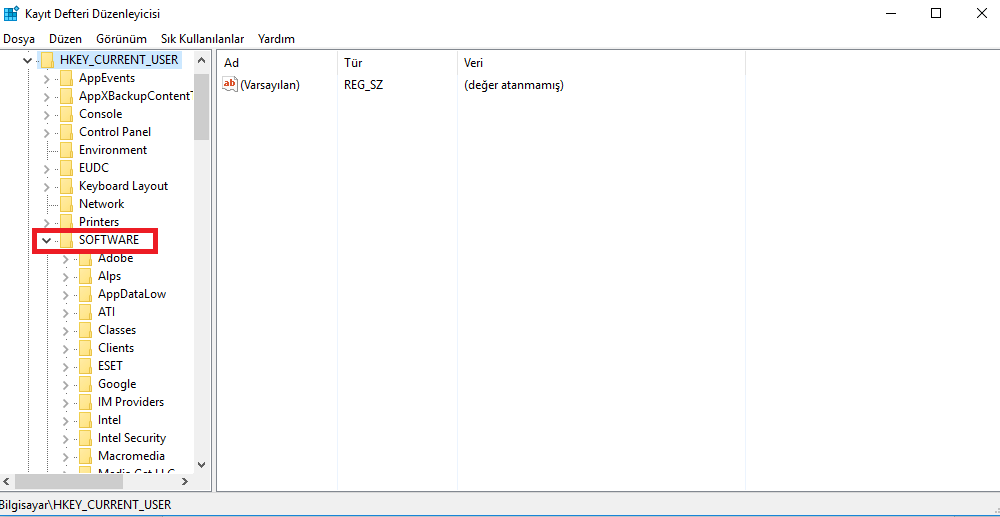Open the Görünüm menu

122,39
